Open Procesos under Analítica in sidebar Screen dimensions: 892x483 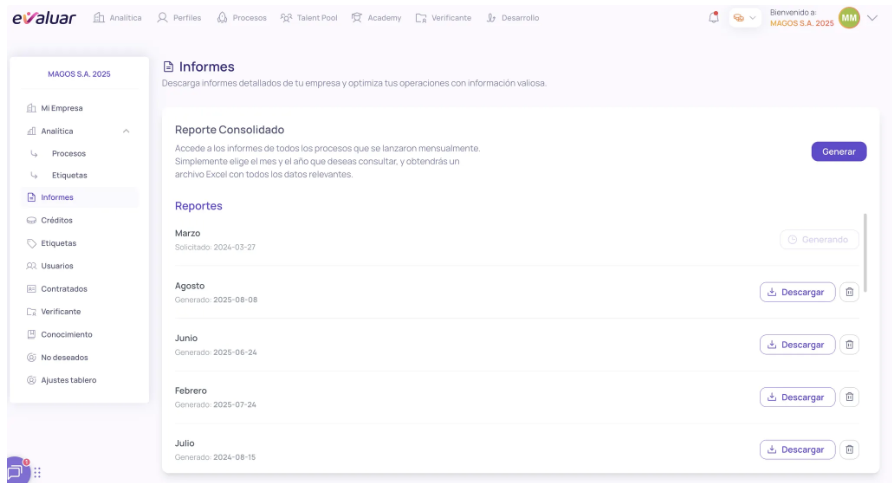click(x=68, y=153)
